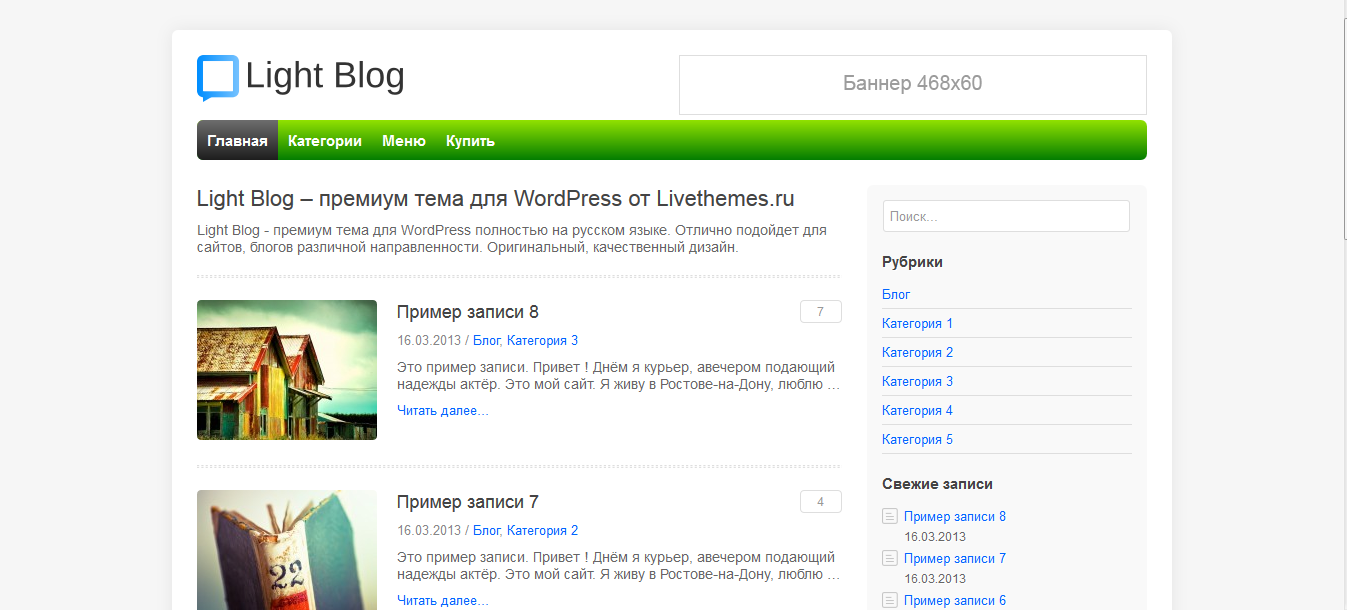Click the Light Blog site title
Viewport: 1347px width, 610px height.
click(x=325, y=76)
